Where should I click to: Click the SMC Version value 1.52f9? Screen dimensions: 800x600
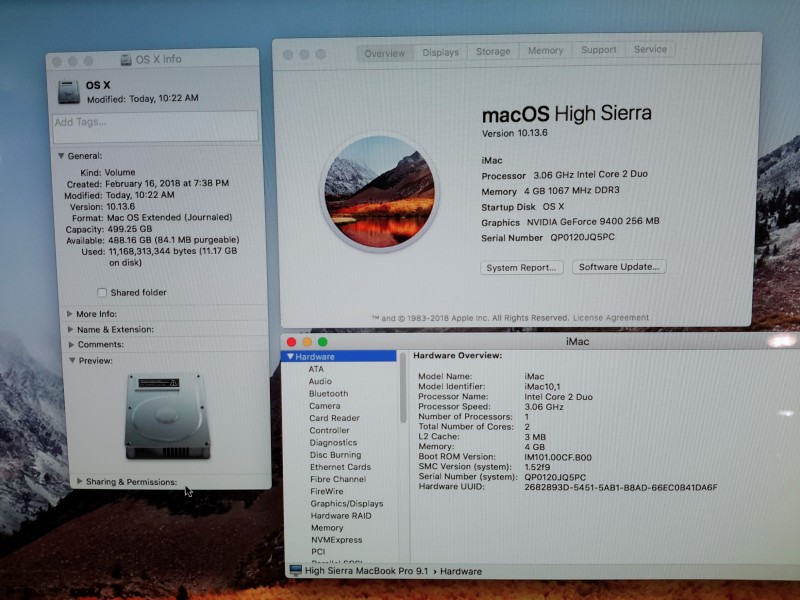point(537,467)
